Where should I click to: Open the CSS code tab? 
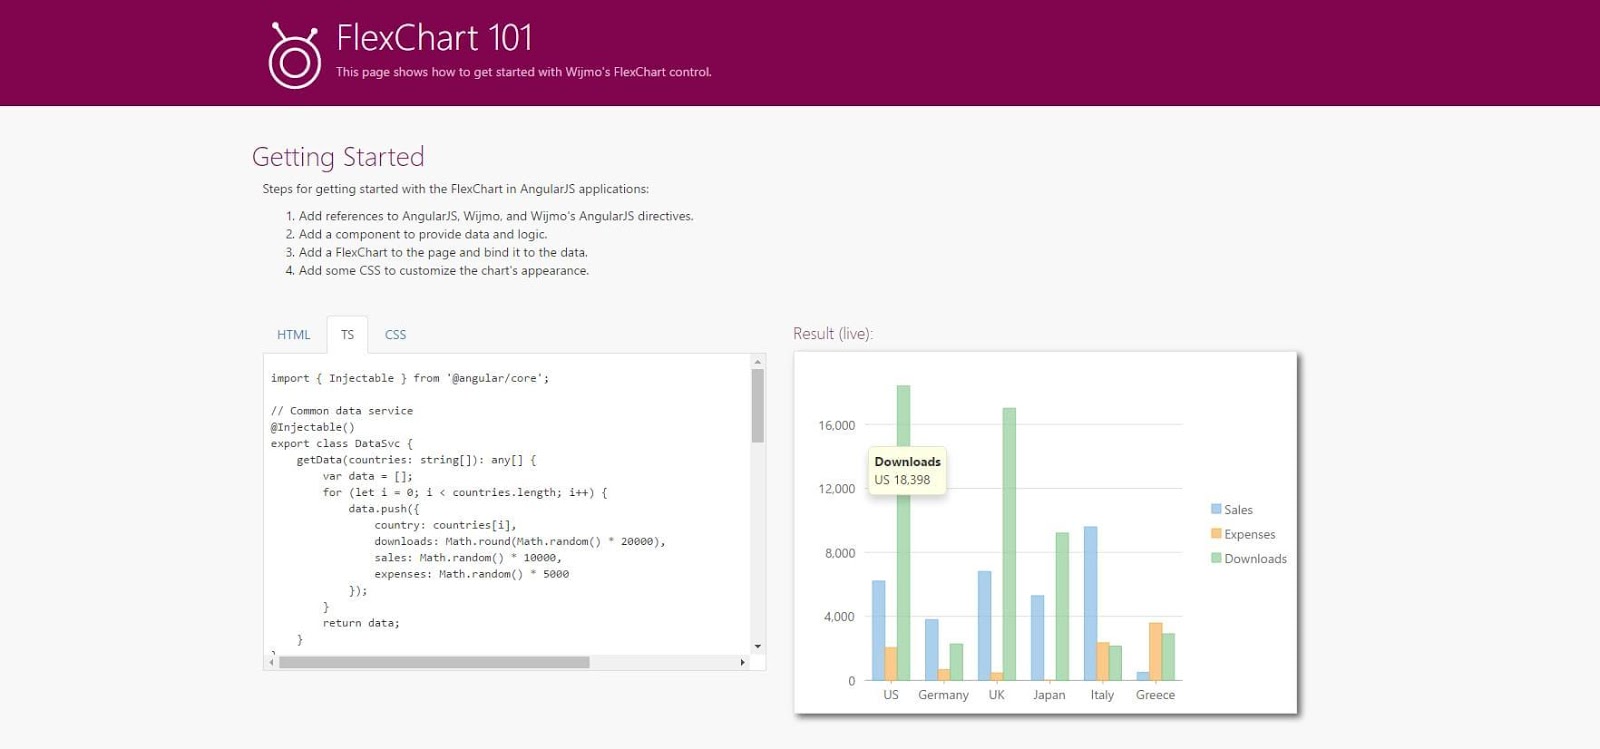(396, 334)
